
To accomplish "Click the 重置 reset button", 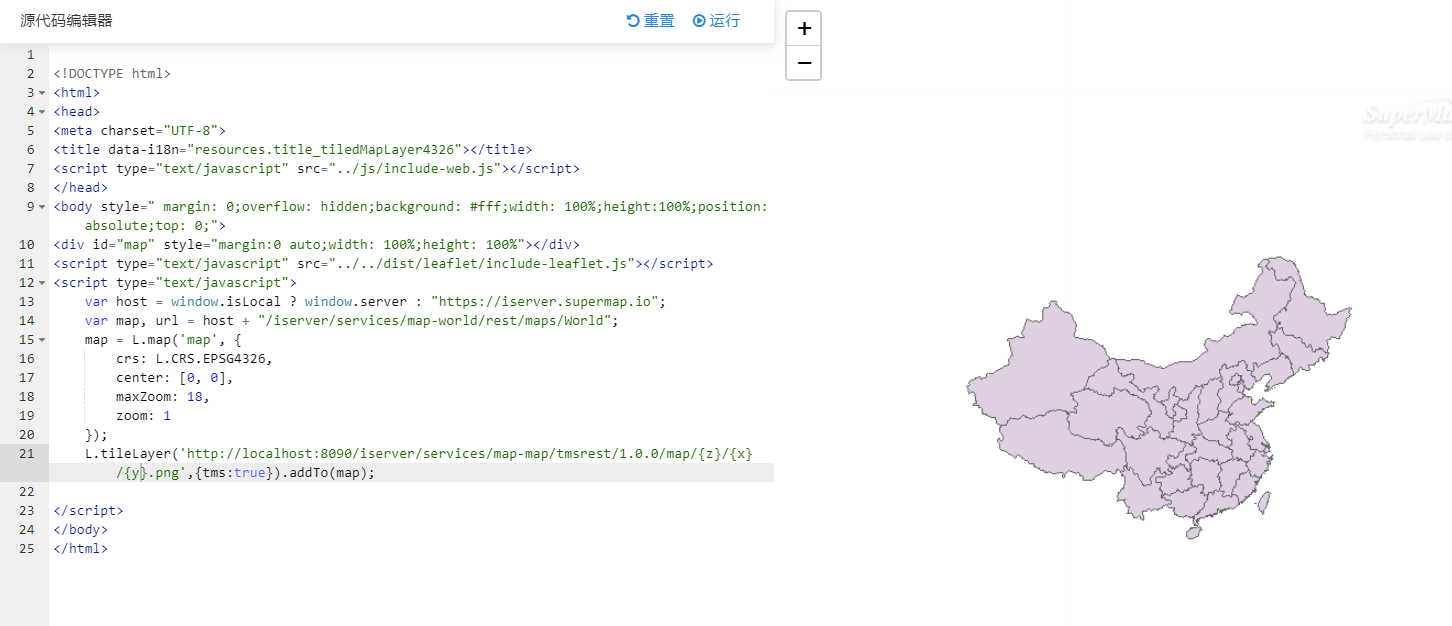I will (650, 21).
